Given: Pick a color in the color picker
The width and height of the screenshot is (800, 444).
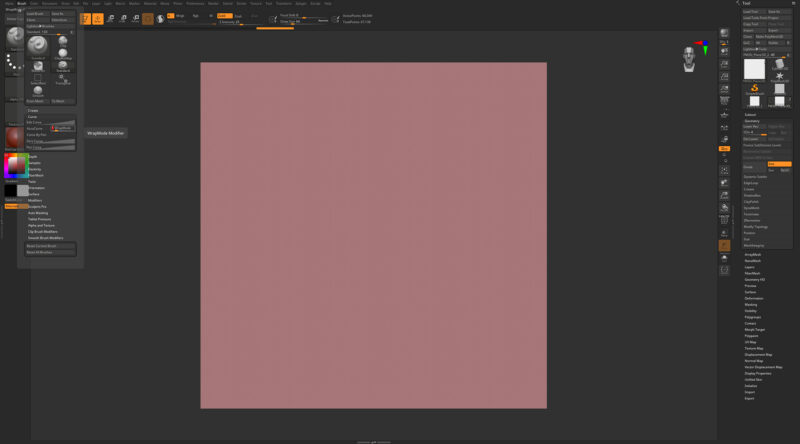Looking at the screenshot, I should tap(16, 165).
